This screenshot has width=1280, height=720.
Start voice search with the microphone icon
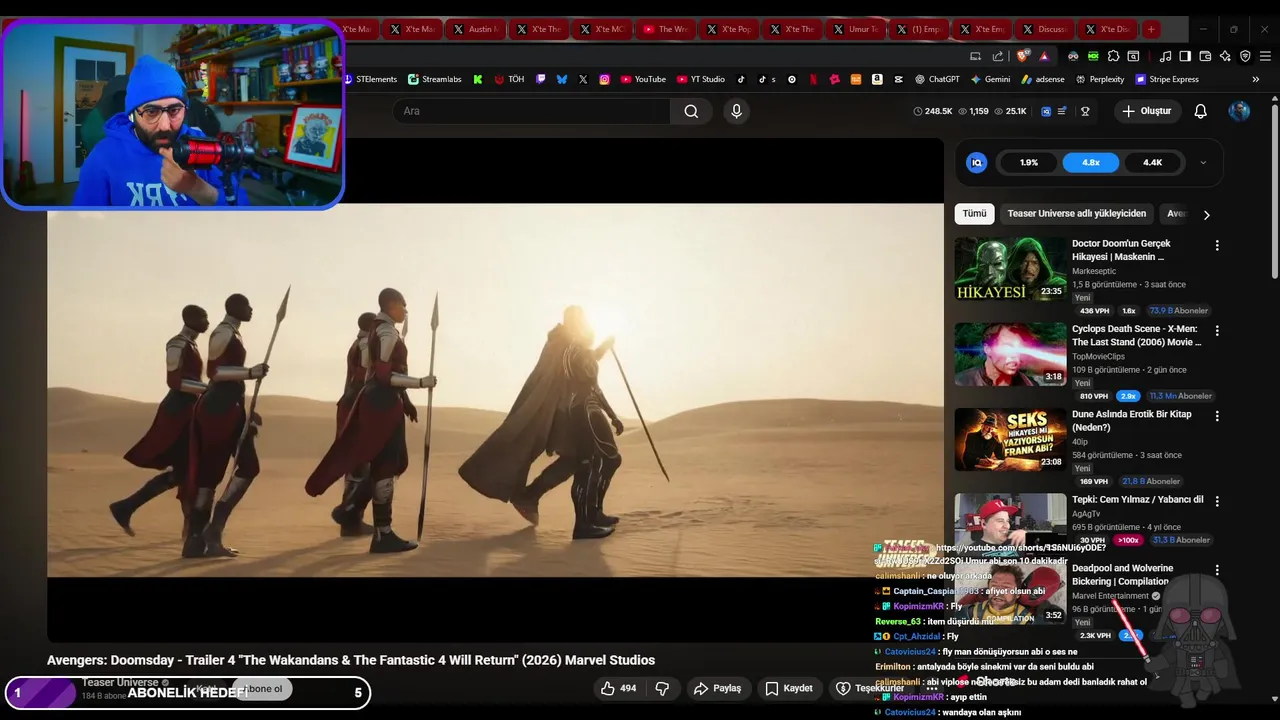coord(737,111)
